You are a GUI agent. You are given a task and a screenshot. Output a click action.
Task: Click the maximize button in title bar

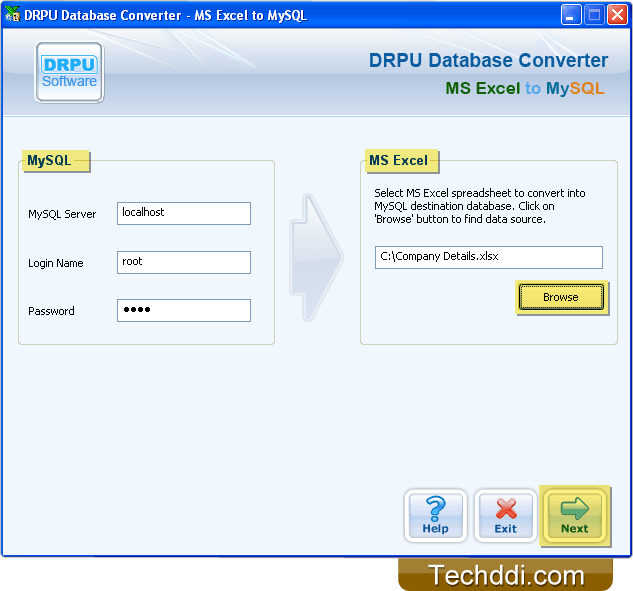(x=594, y=15)
